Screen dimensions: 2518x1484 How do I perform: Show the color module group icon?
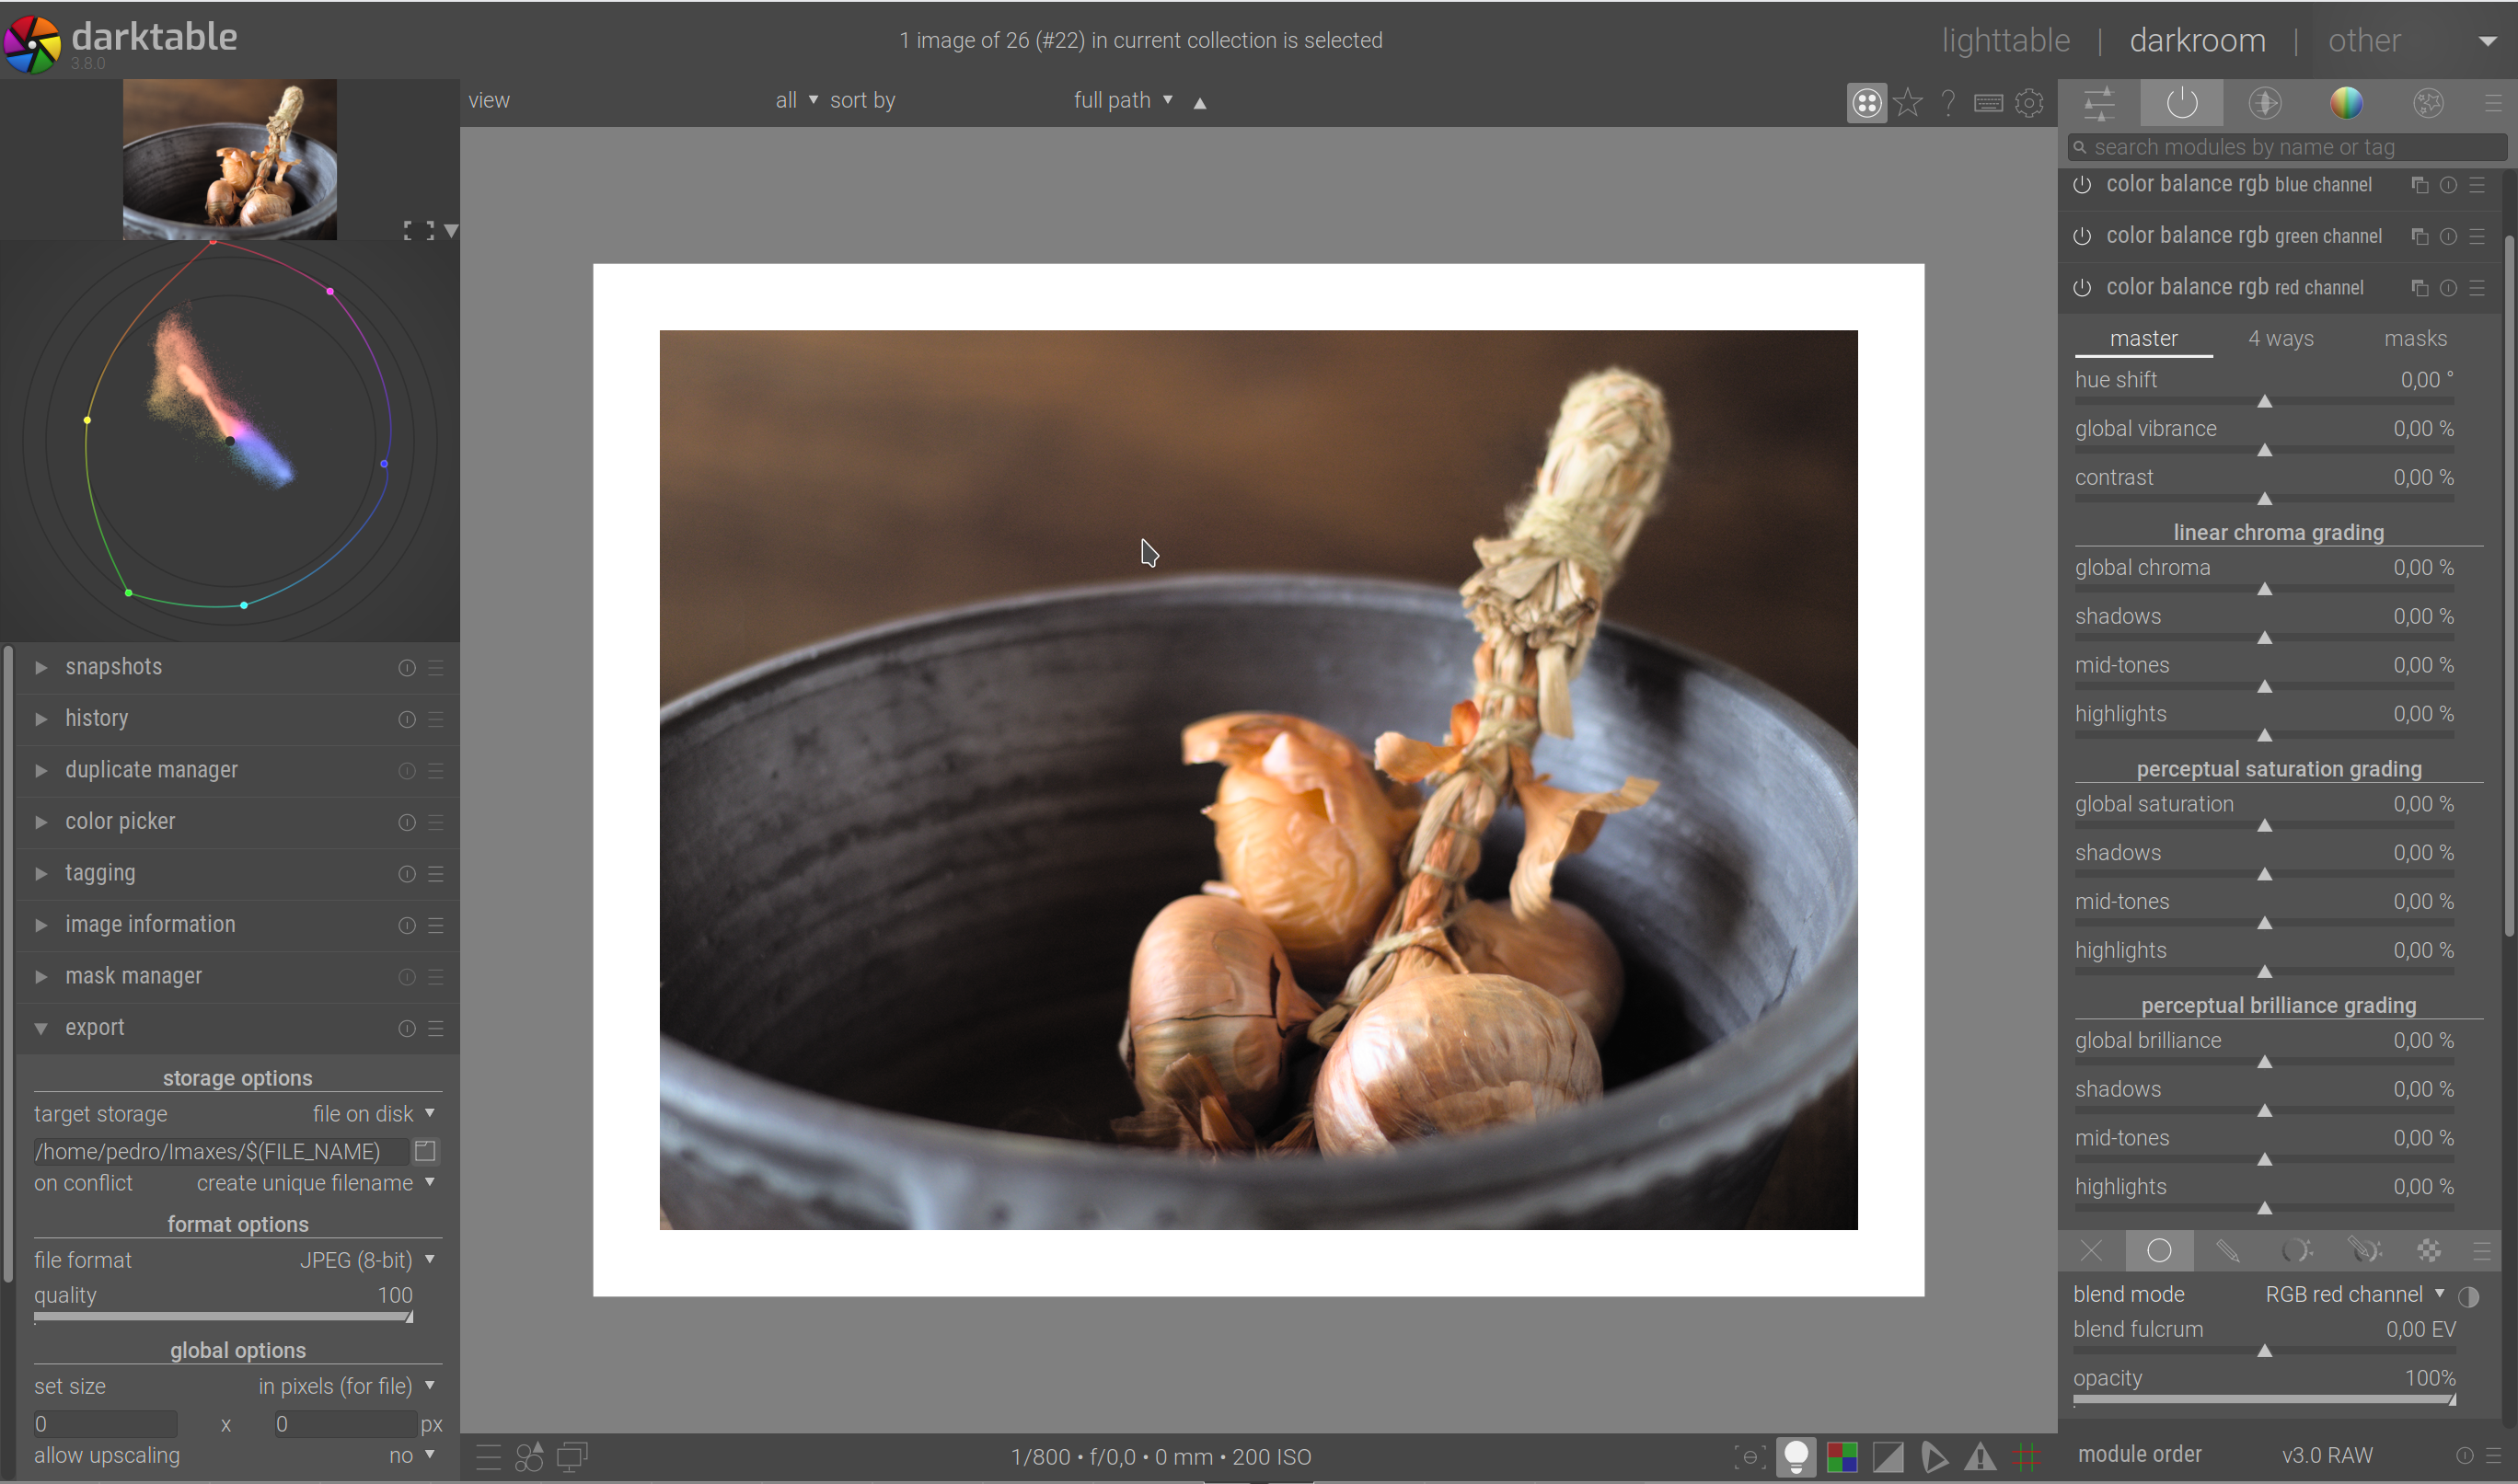pos(2346,103)
